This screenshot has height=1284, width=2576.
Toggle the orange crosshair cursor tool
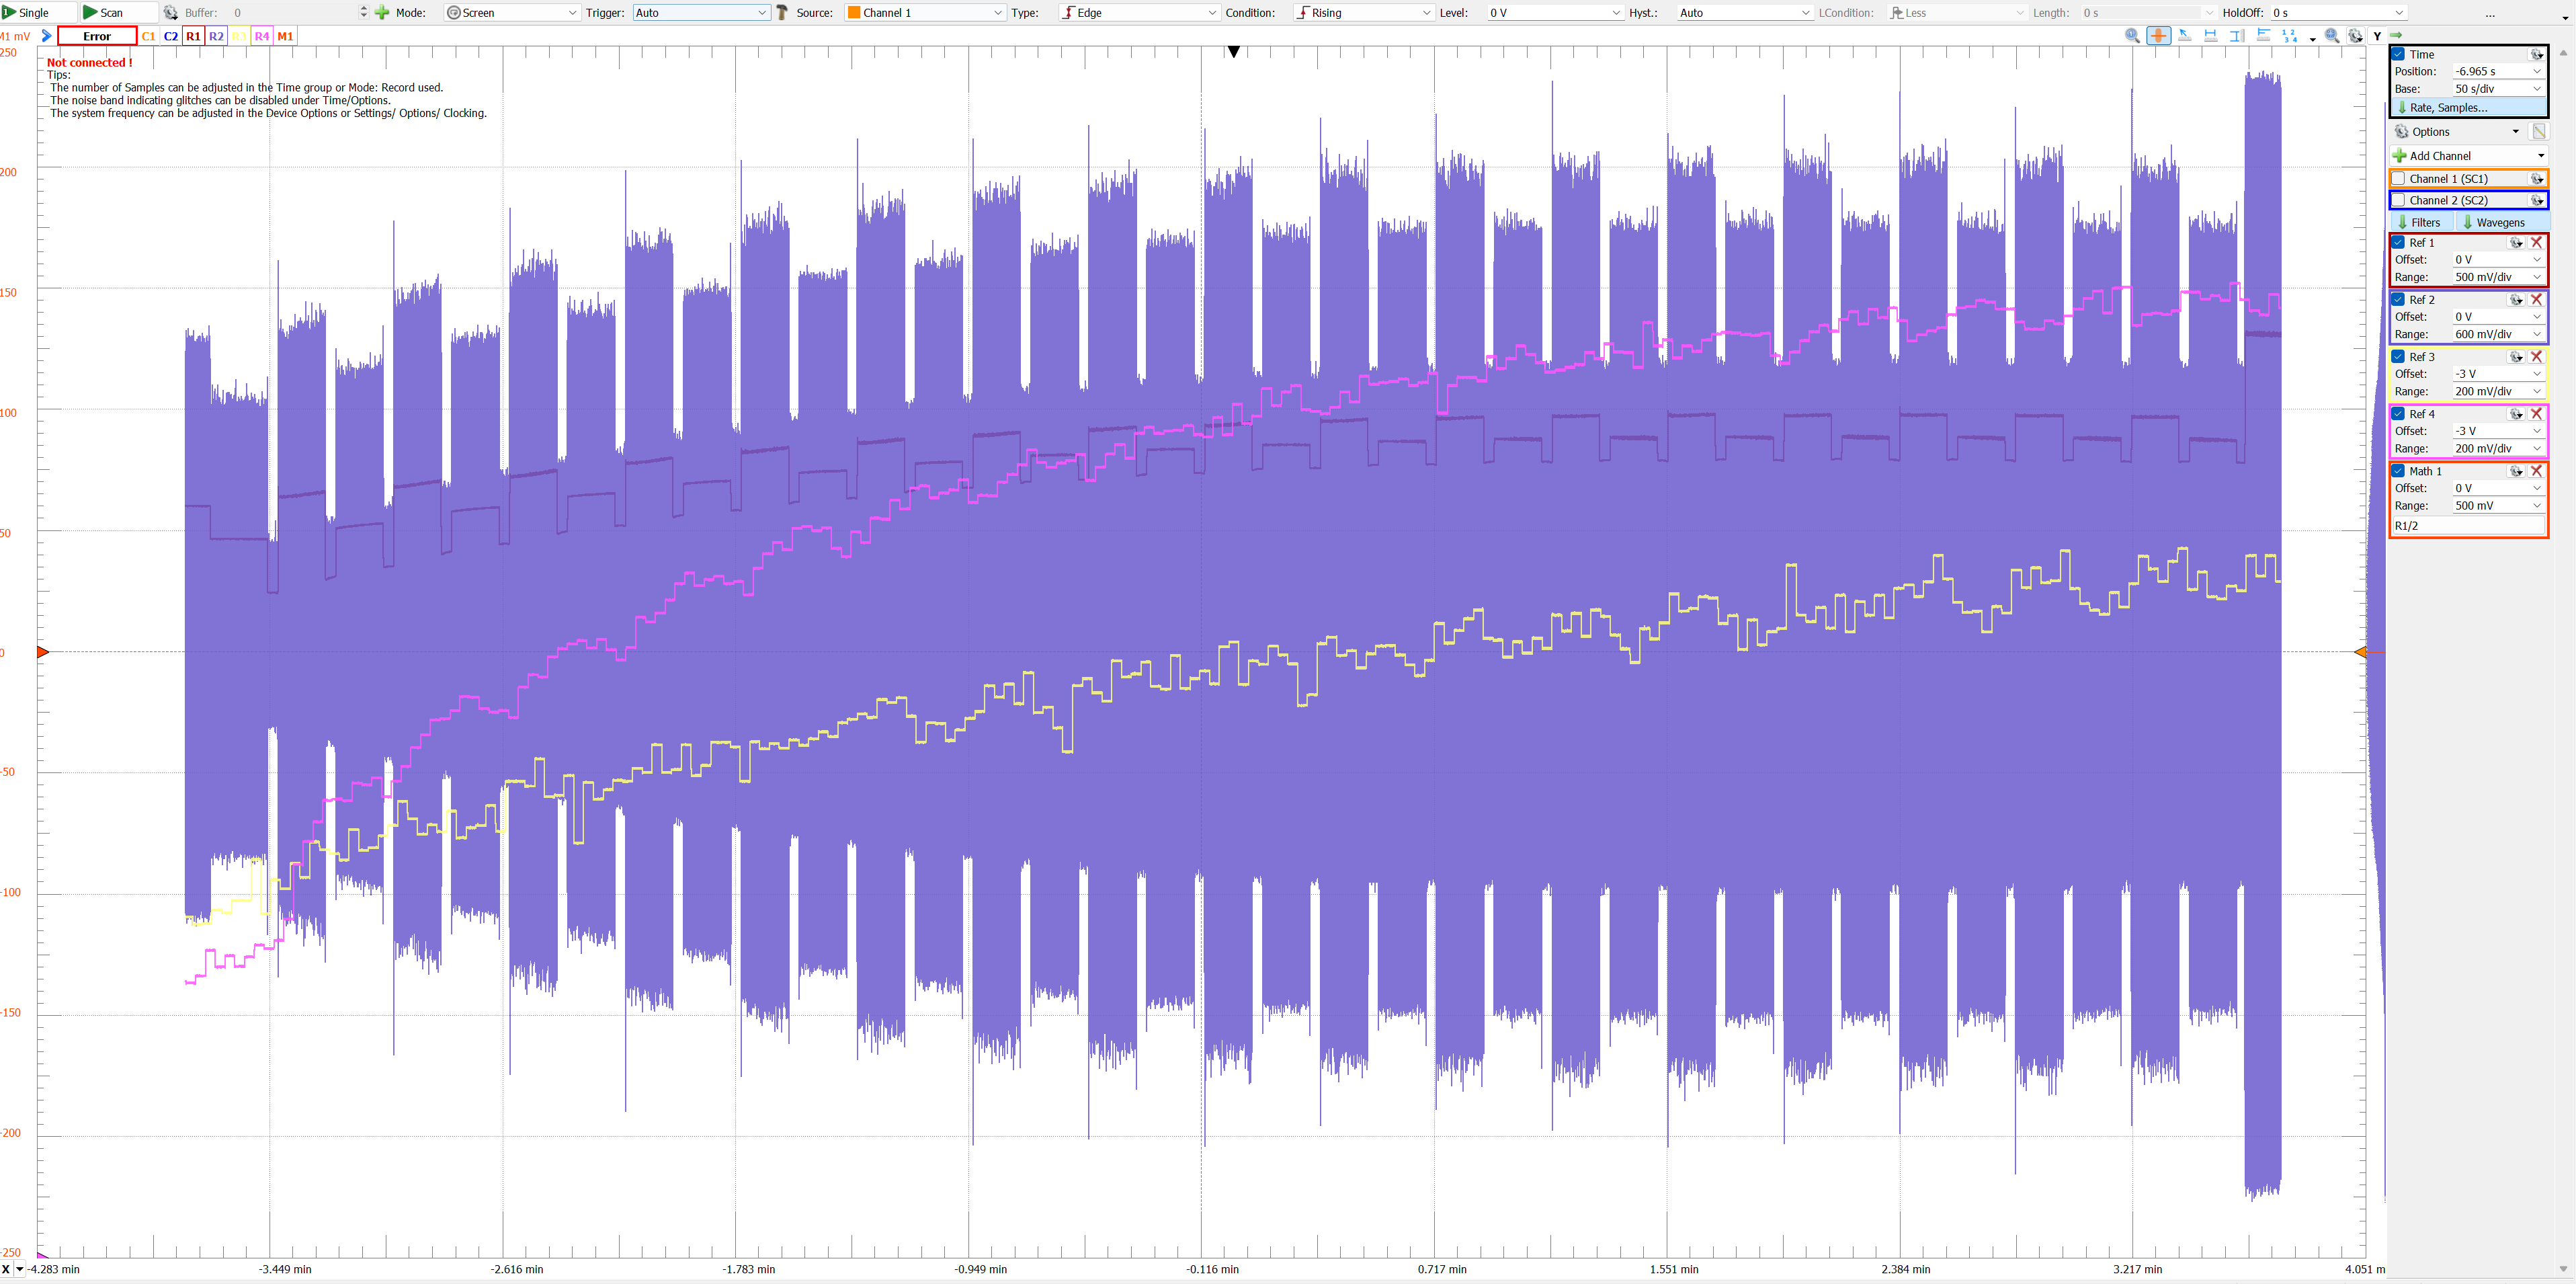pos(2158,36)
